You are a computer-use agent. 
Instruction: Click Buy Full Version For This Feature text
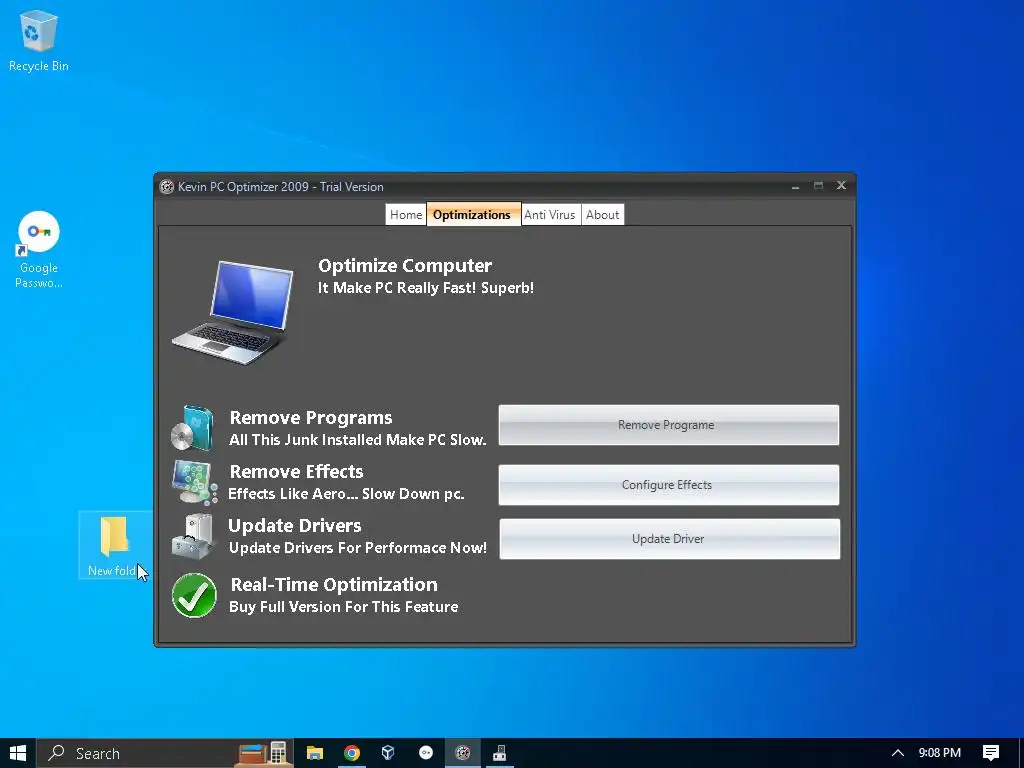pos(344,607)
